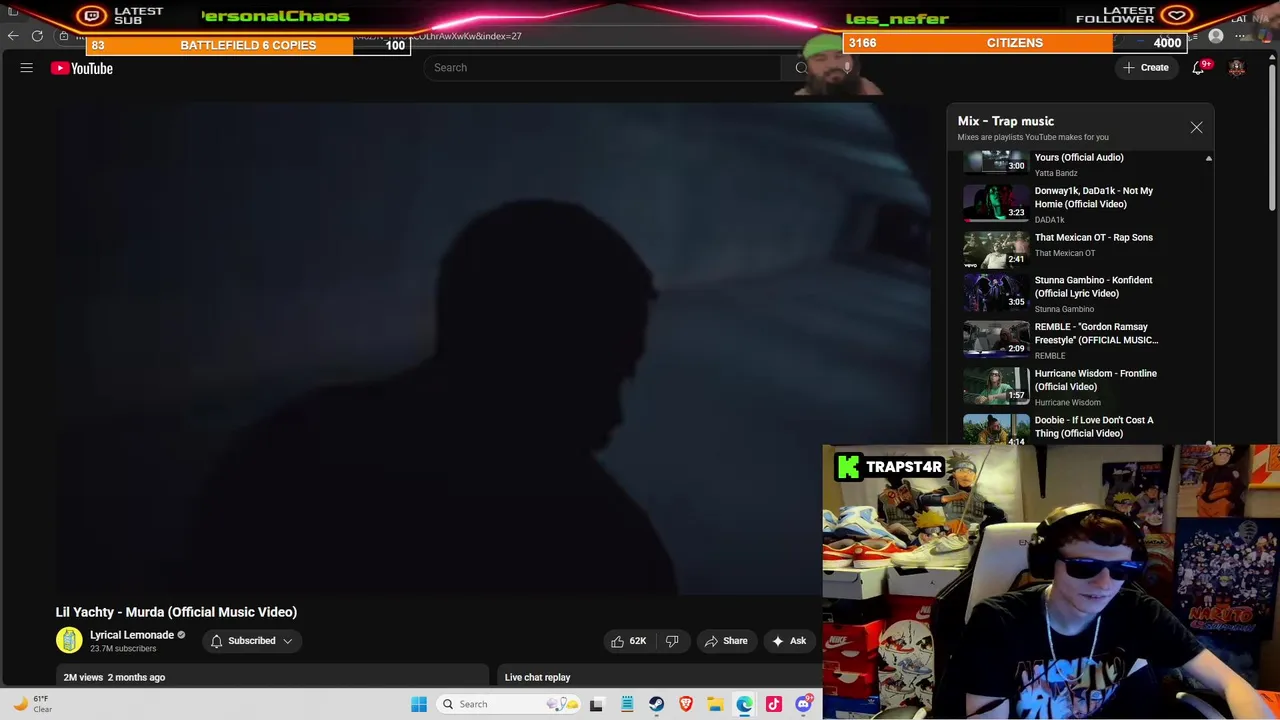The width and height of the screenshot is (1280, 720).
Task: Open the Lyrical Lemonade channel avatar
Action: click(69, 640)
